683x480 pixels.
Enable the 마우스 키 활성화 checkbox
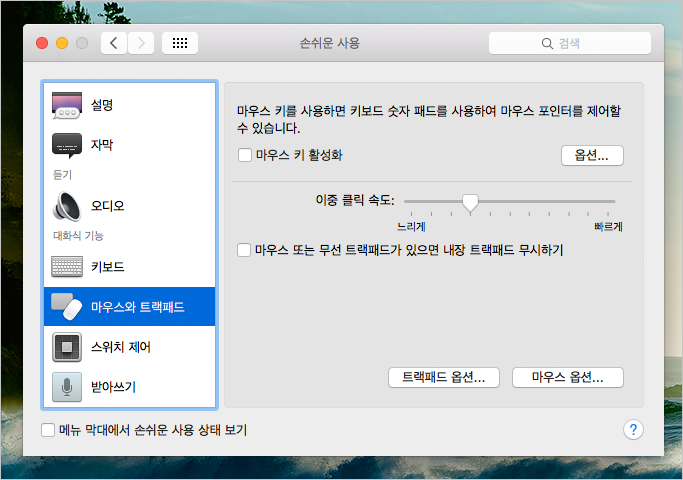245,155
